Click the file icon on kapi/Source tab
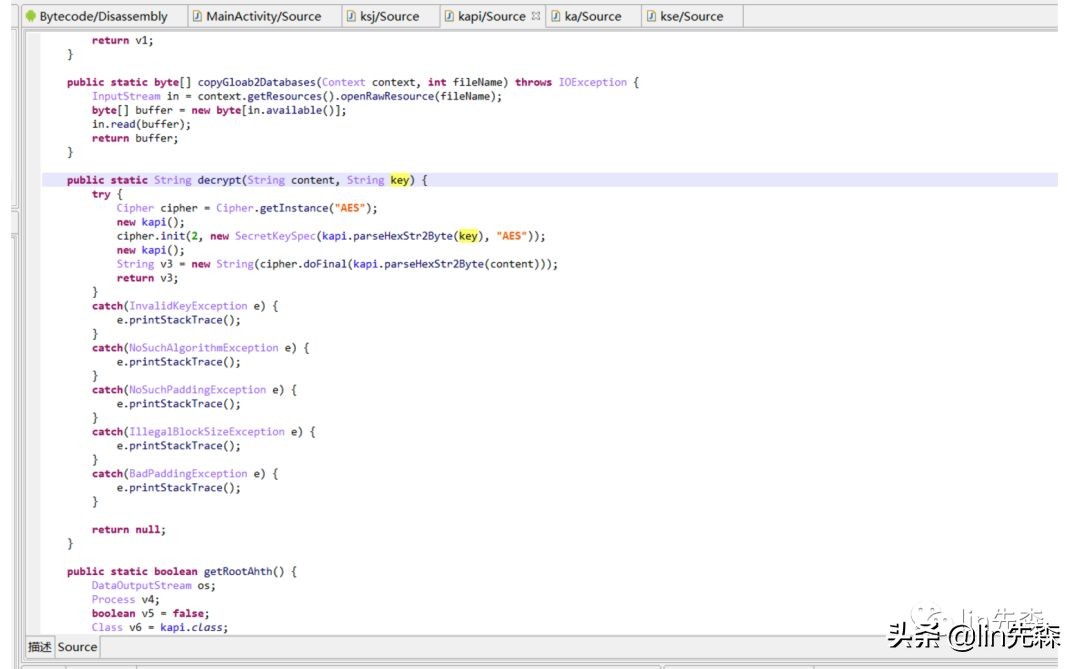The height and width of the screenshot is (669, 1080). (449, 16)
